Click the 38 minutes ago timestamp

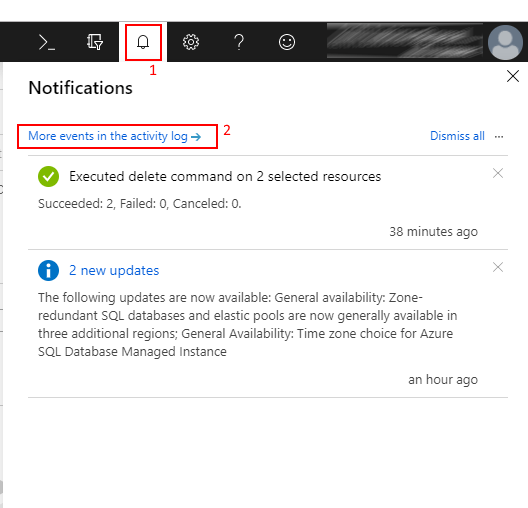point(434,232)
